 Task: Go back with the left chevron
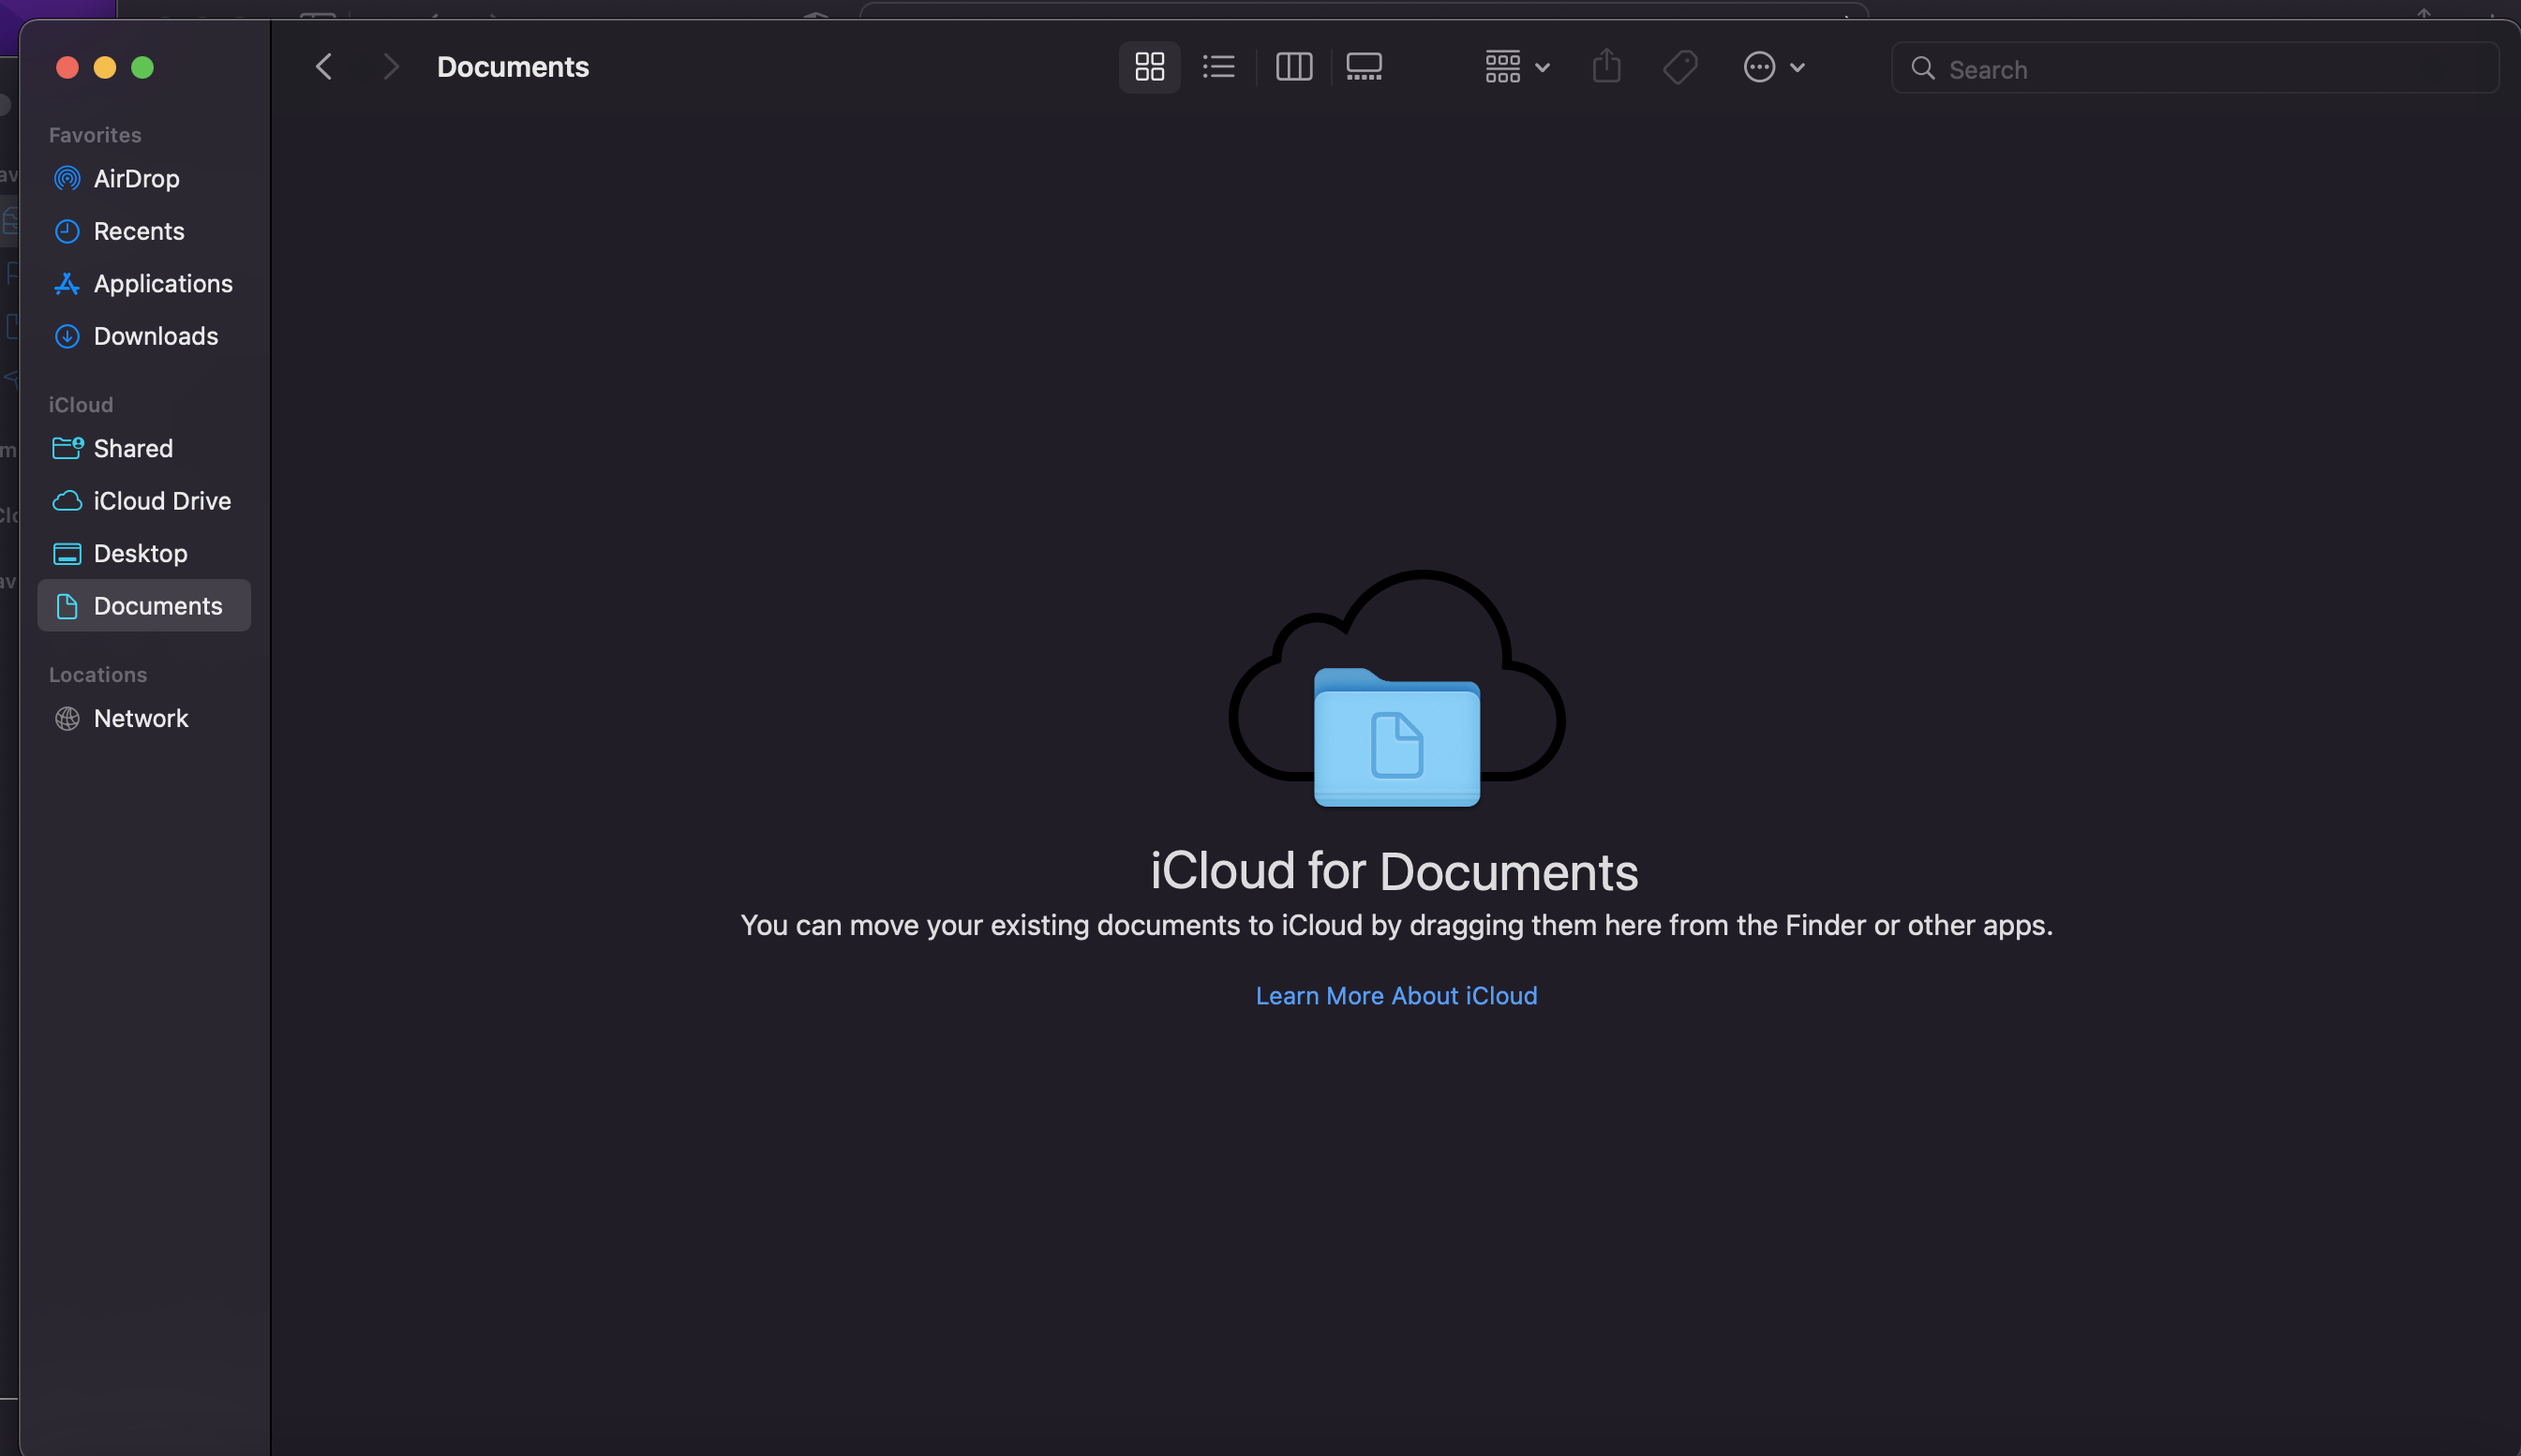point(324,67)
